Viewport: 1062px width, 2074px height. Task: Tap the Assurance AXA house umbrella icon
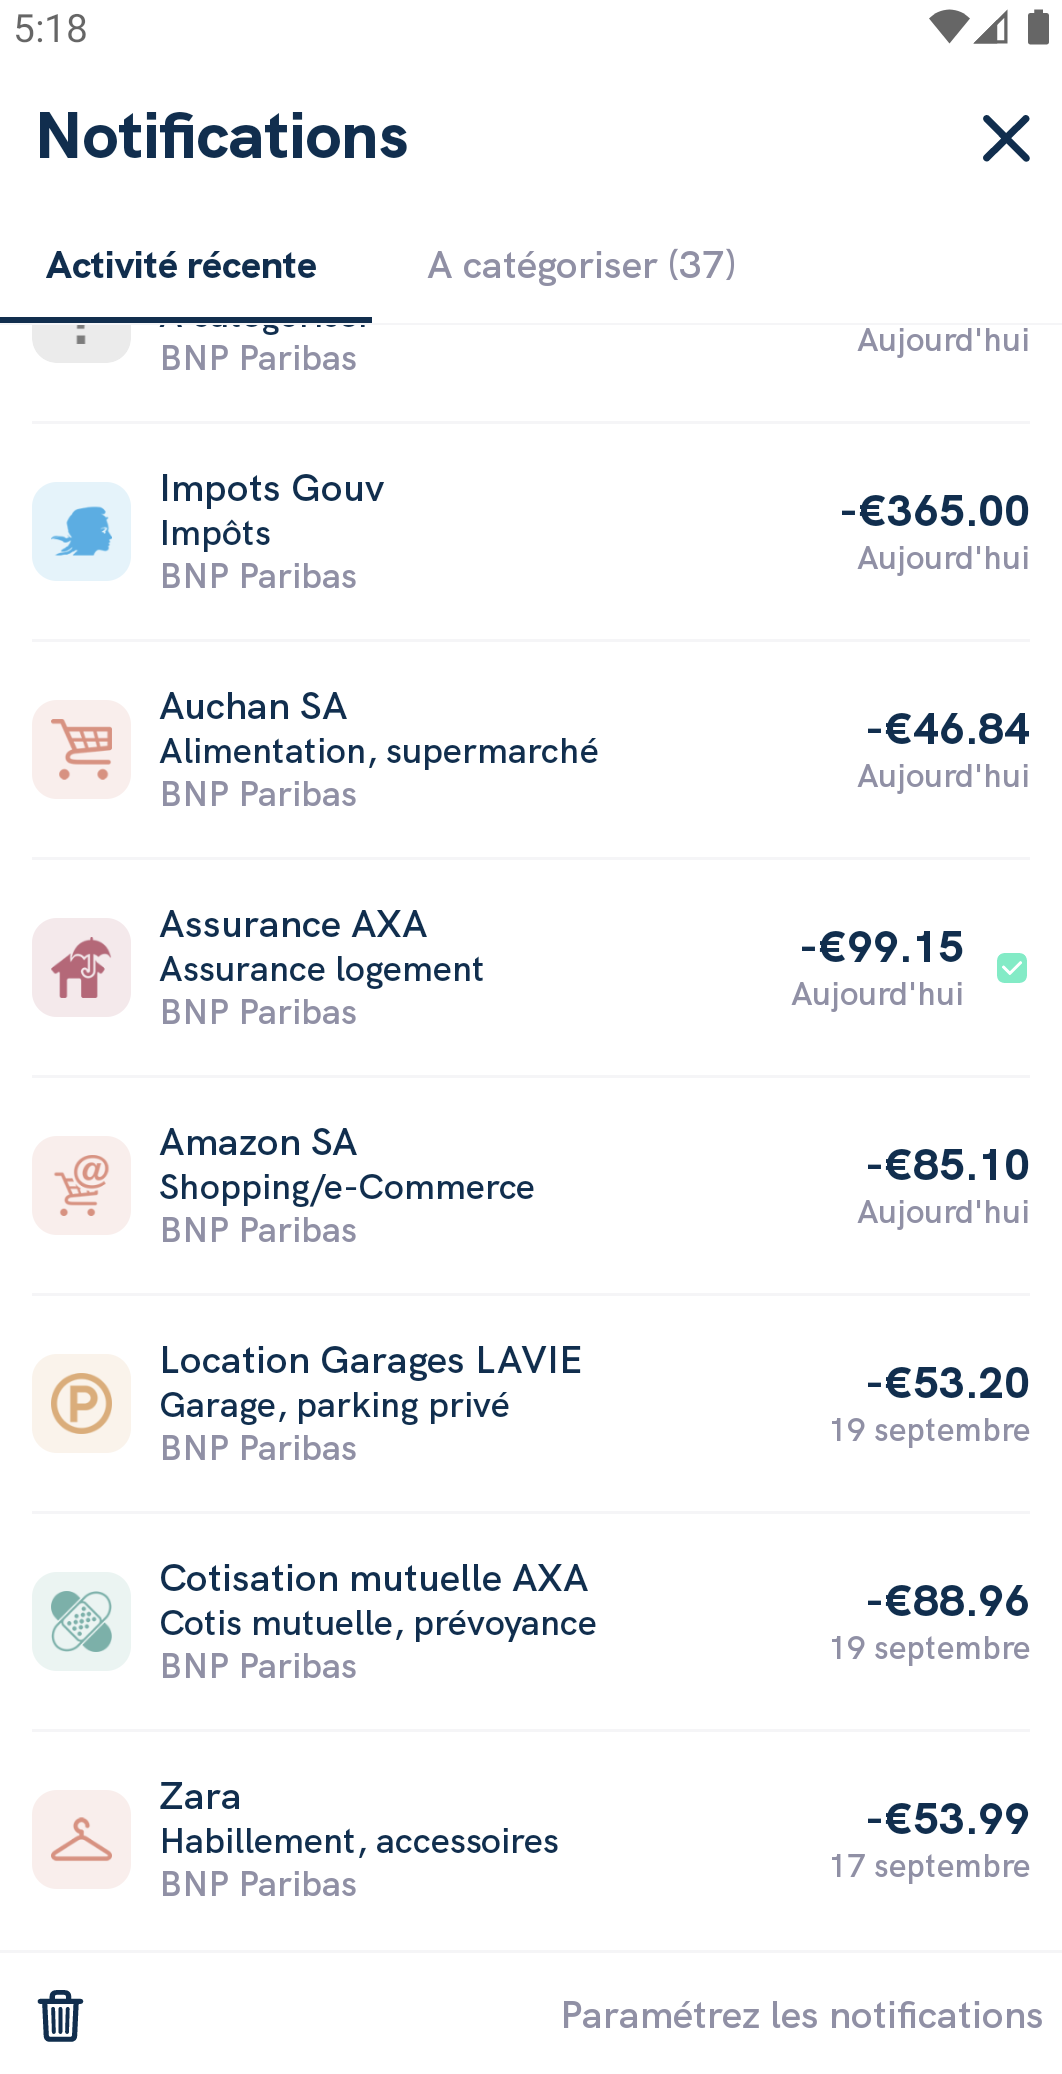[x=81, y=967]
